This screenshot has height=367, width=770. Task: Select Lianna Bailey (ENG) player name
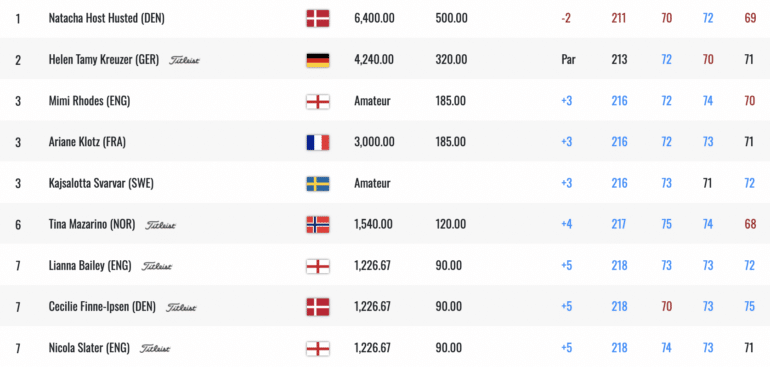point(90,266)
